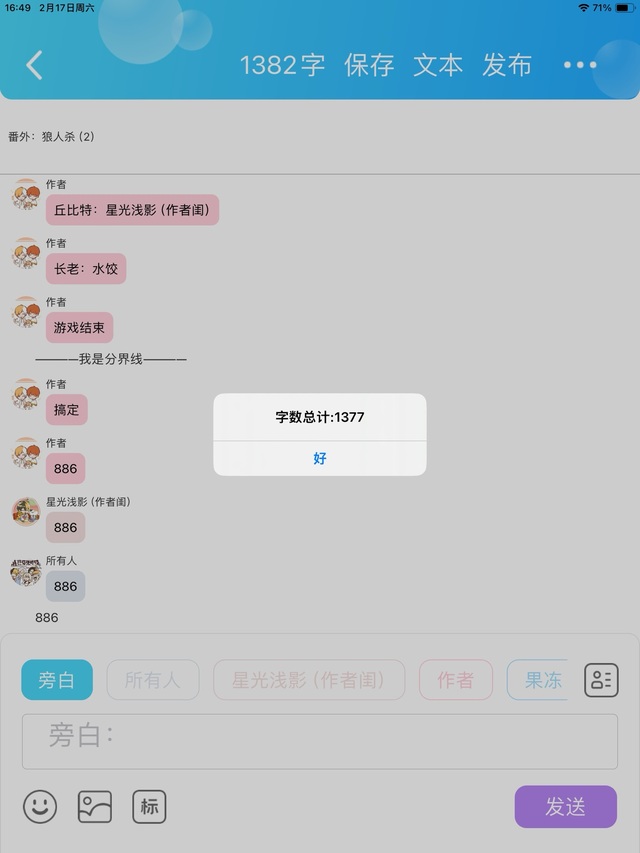The image size is (640, 853).
Task: Focus the 旁白 message input field
Action: tap(319, 741)
